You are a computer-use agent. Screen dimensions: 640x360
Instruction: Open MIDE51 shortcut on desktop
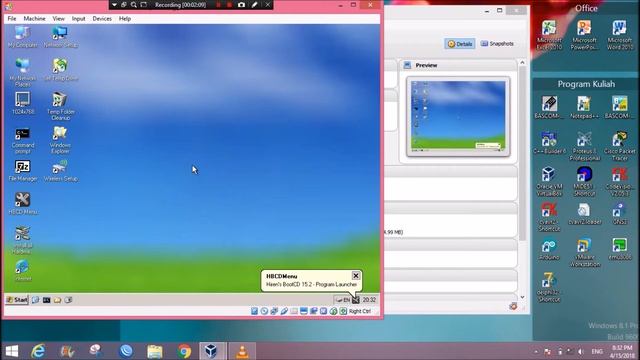click(x=584, y=181)
